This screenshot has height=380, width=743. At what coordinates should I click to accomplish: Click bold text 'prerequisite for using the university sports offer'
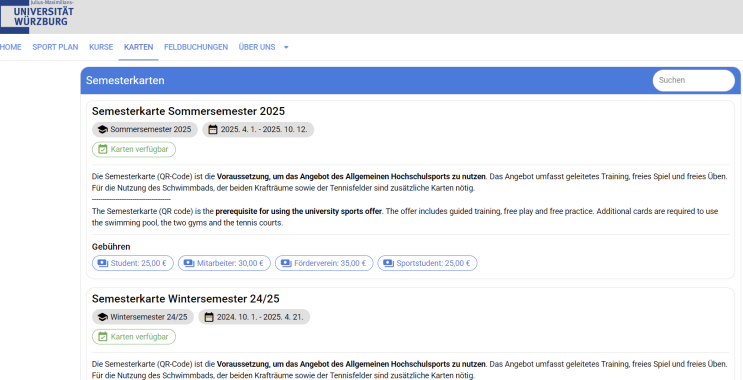tap(299, 211)
